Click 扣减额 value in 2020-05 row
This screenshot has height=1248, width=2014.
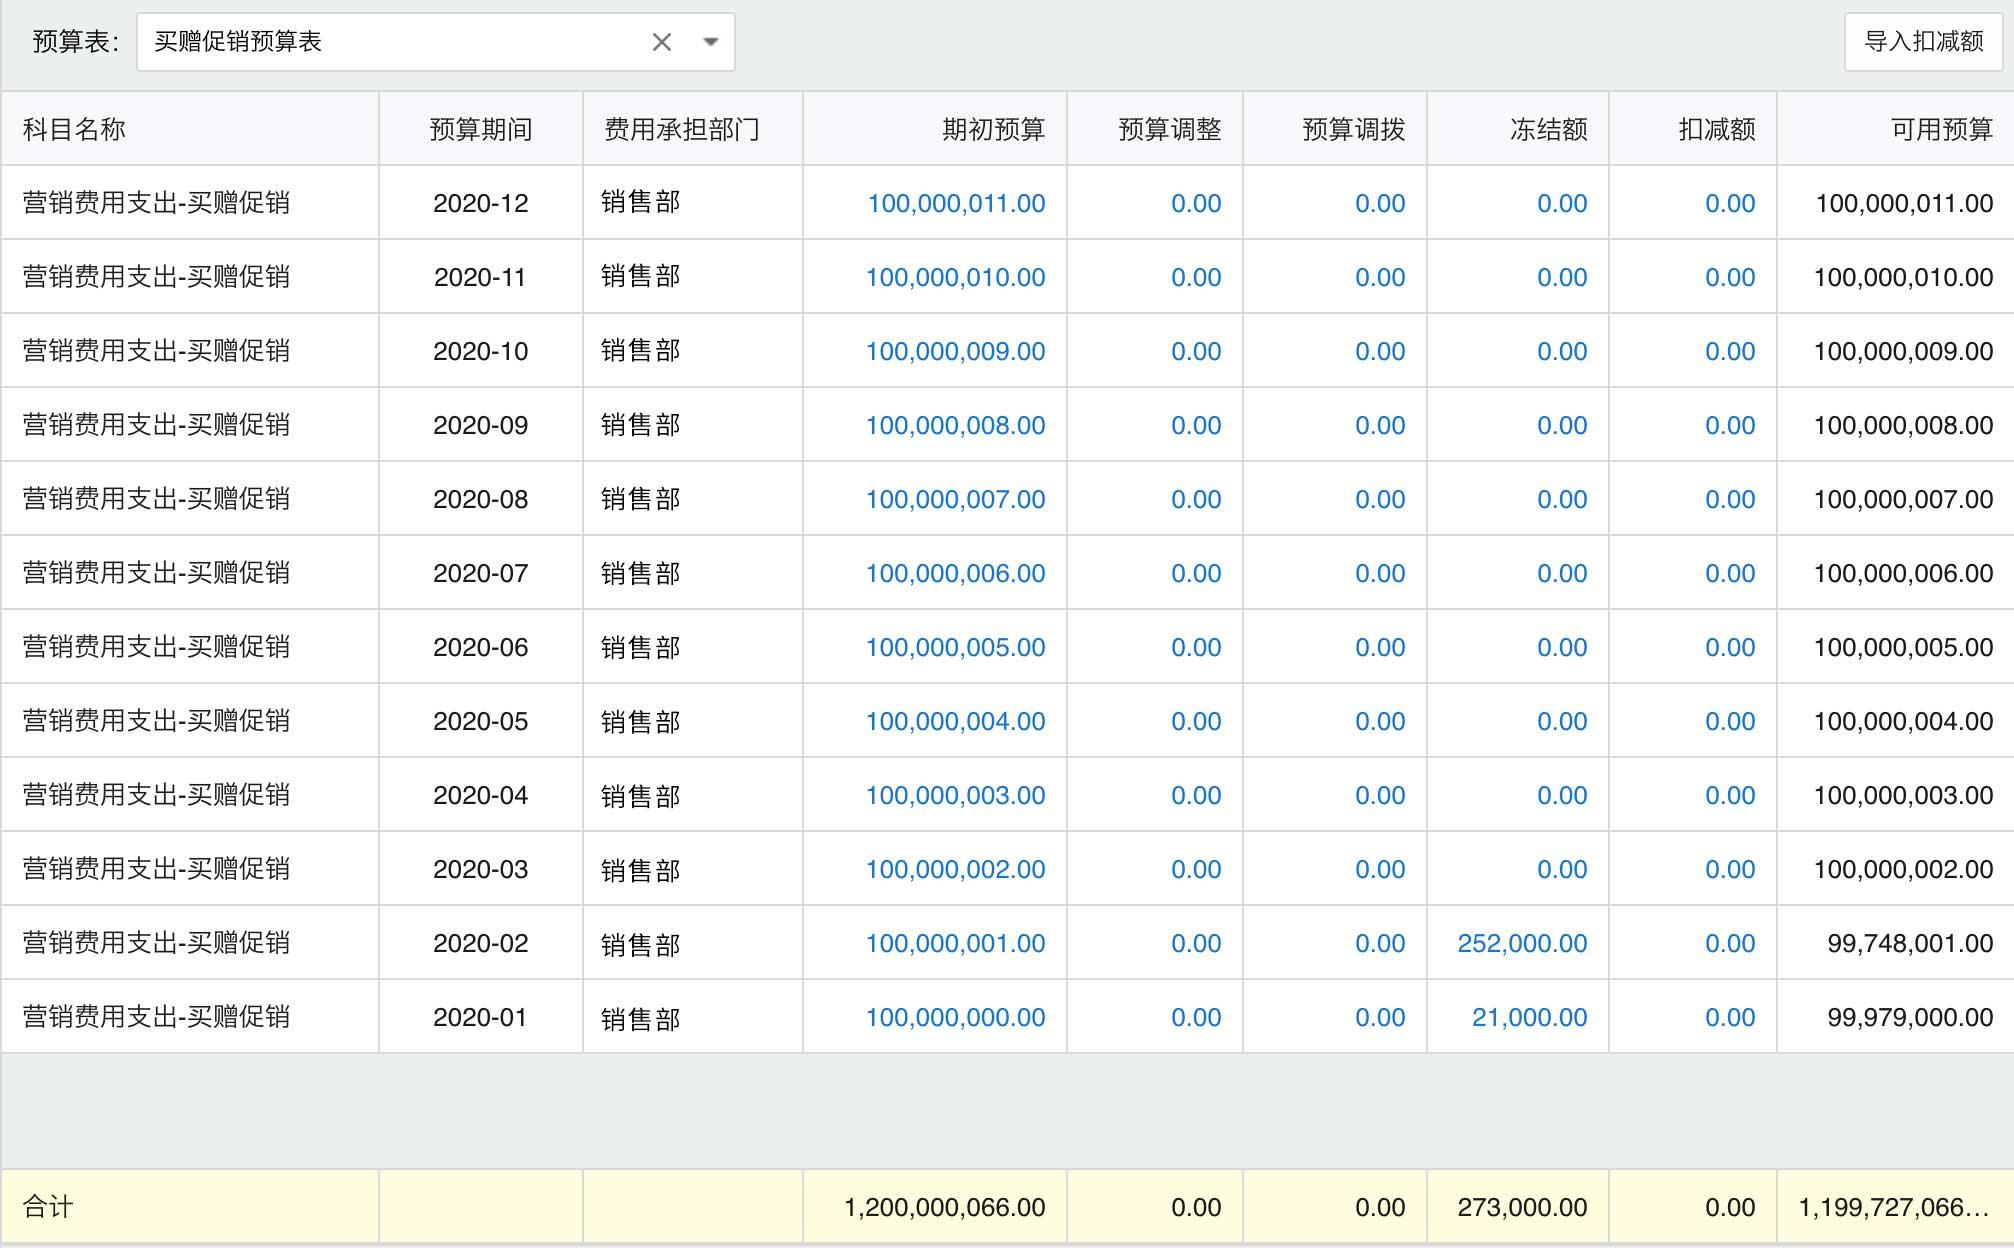1730,721
